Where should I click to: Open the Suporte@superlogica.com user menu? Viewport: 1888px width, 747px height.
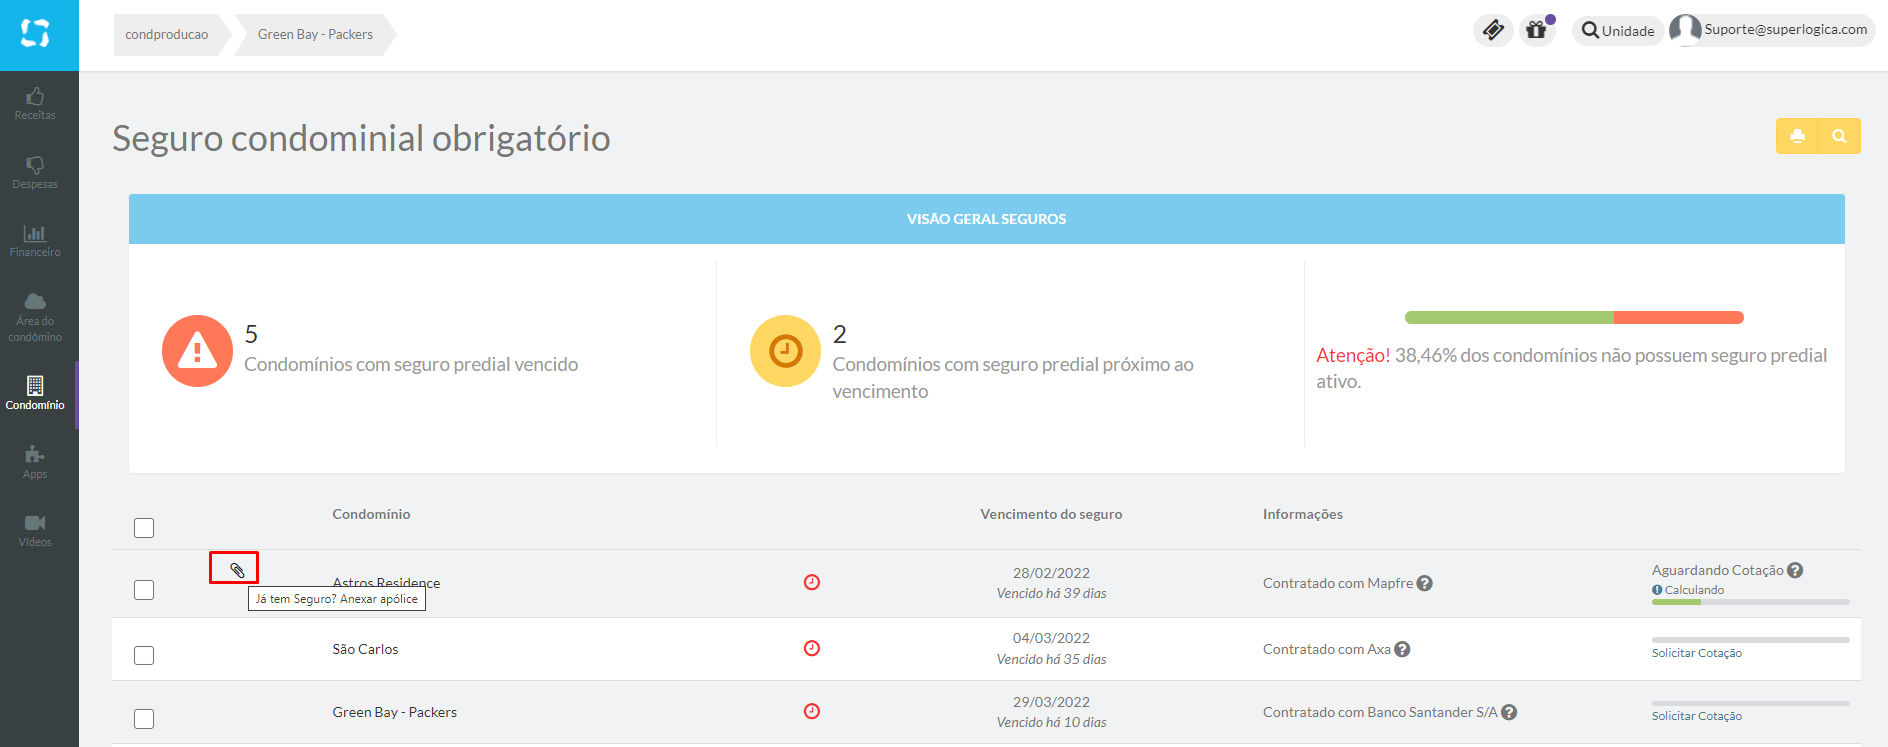pyautogui.click(x=1771, y=30)
